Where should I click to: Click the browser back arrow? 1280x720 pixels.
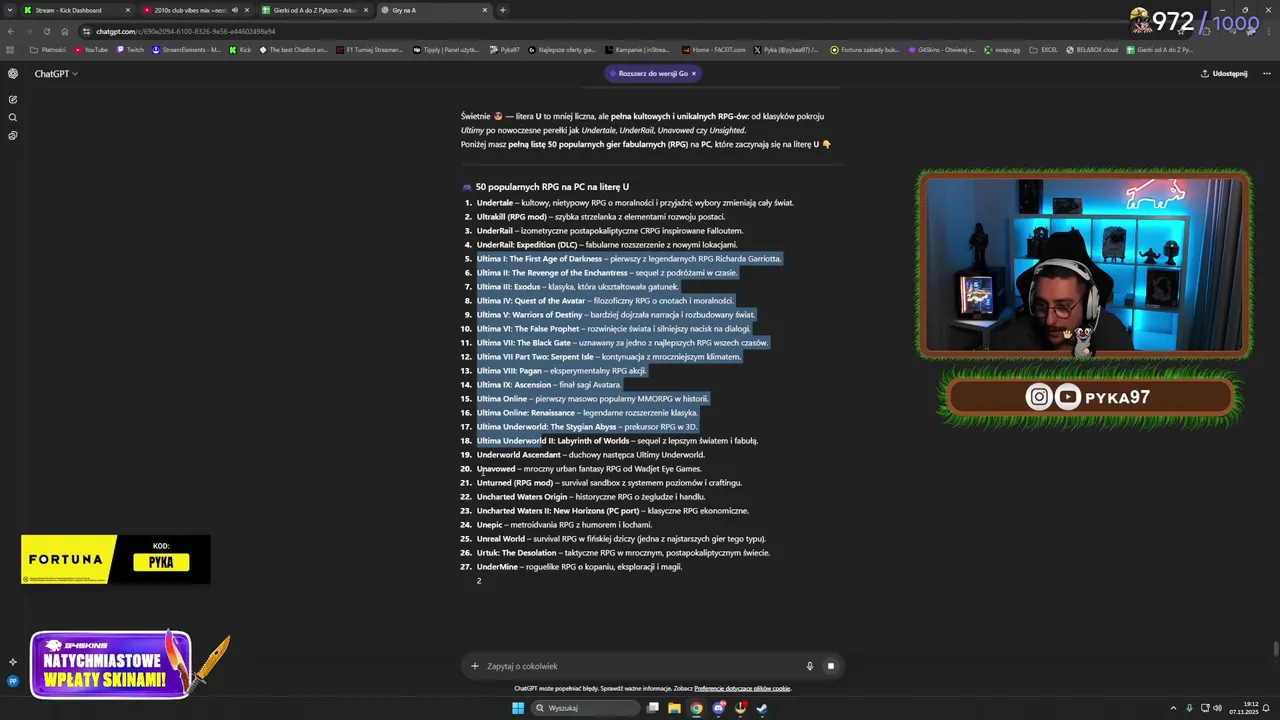pos(10,31)
